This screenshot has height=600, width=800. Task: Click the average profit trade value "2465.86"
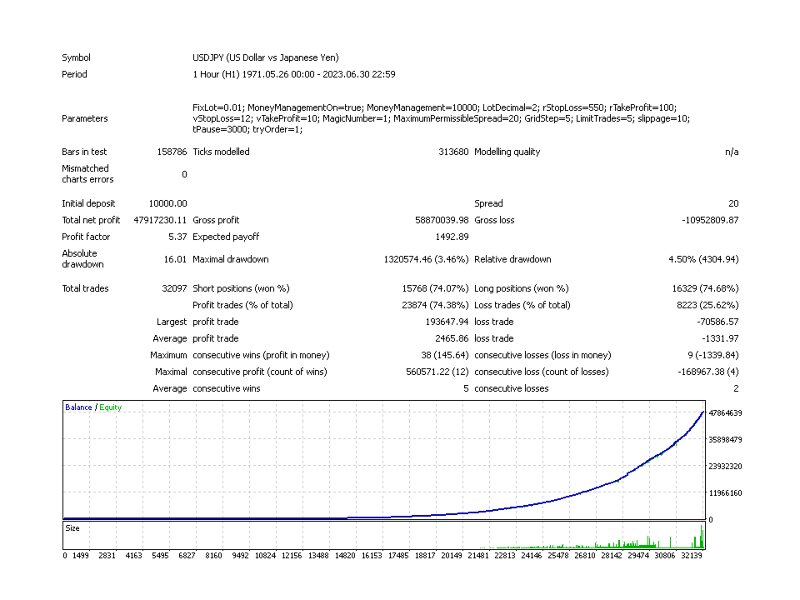(452, 338)
